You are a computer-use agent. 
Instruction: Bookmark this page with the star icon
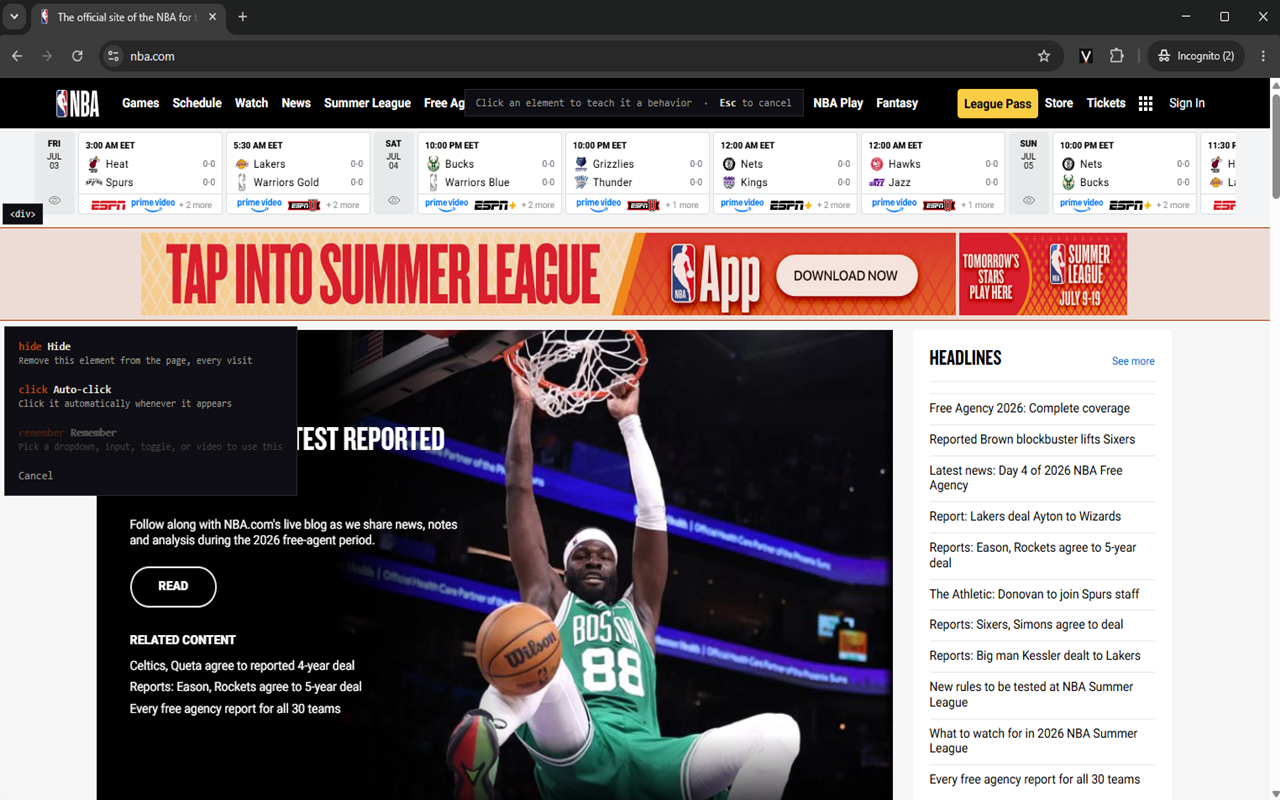1044,56
